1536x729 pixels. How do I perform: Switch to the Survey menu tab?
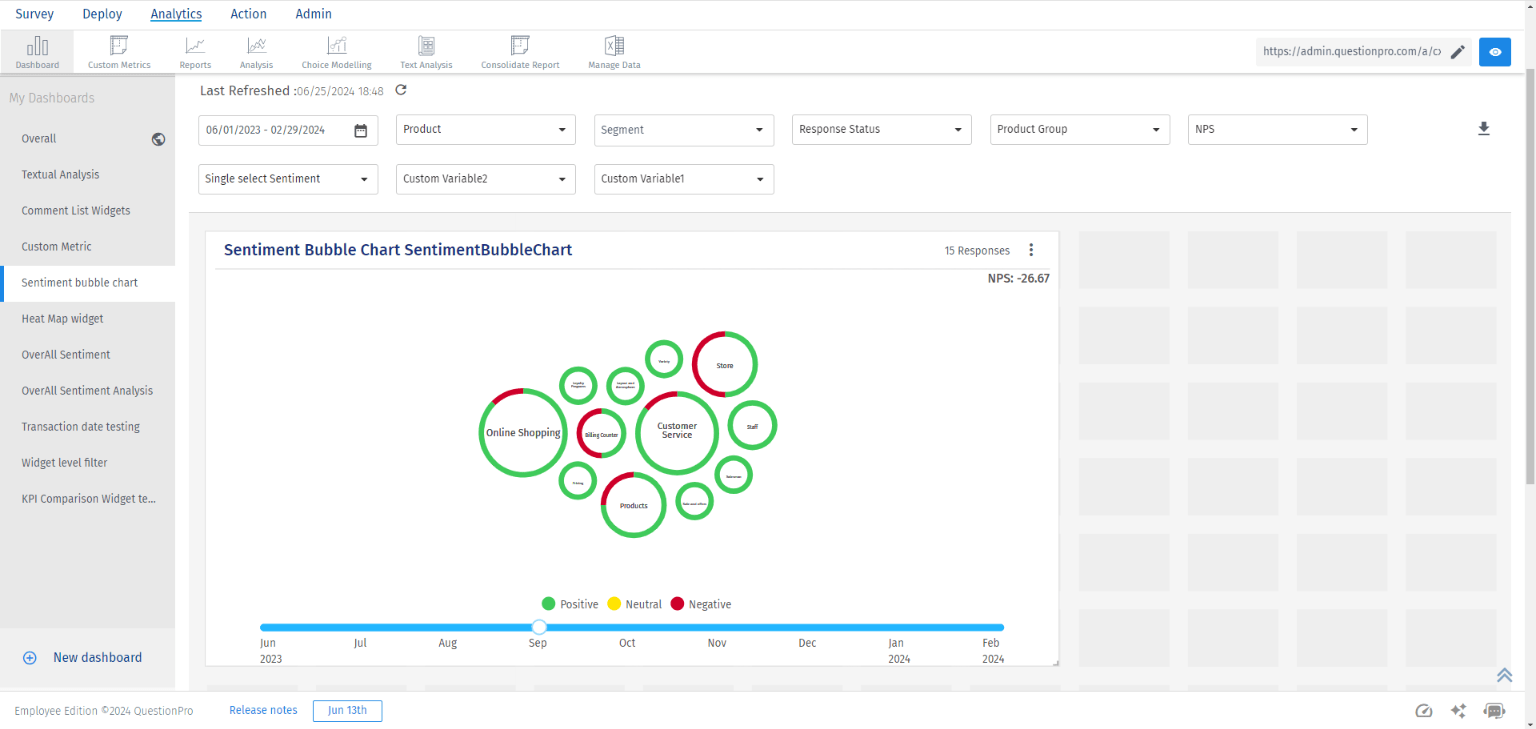[x=35, y=14]
